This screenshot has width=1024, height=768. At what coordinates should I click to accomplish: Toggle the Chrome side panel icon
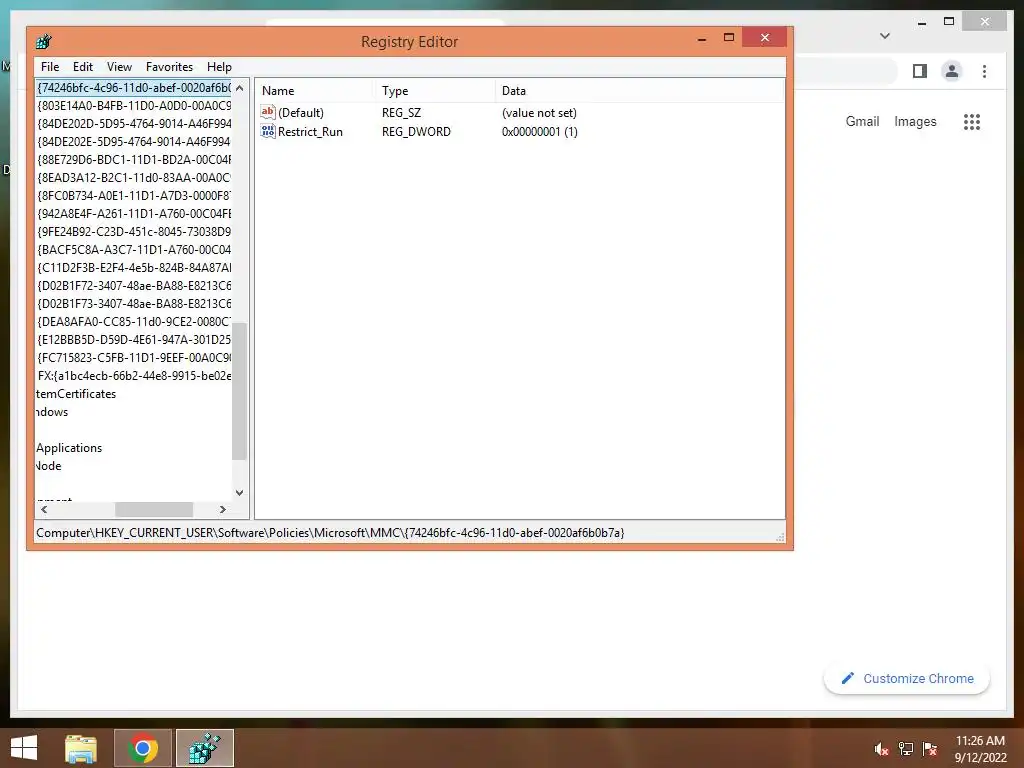click(x=920, y=71)
